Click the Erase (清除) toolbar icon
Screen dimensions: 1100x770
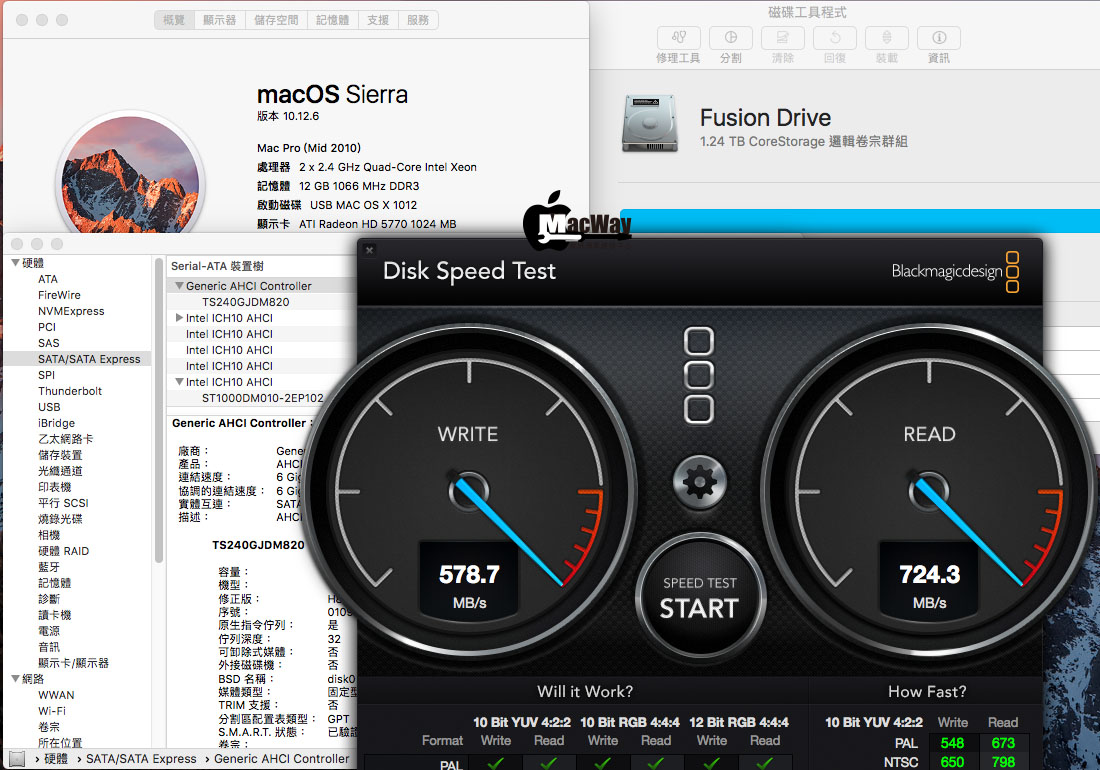coord(782,38)
